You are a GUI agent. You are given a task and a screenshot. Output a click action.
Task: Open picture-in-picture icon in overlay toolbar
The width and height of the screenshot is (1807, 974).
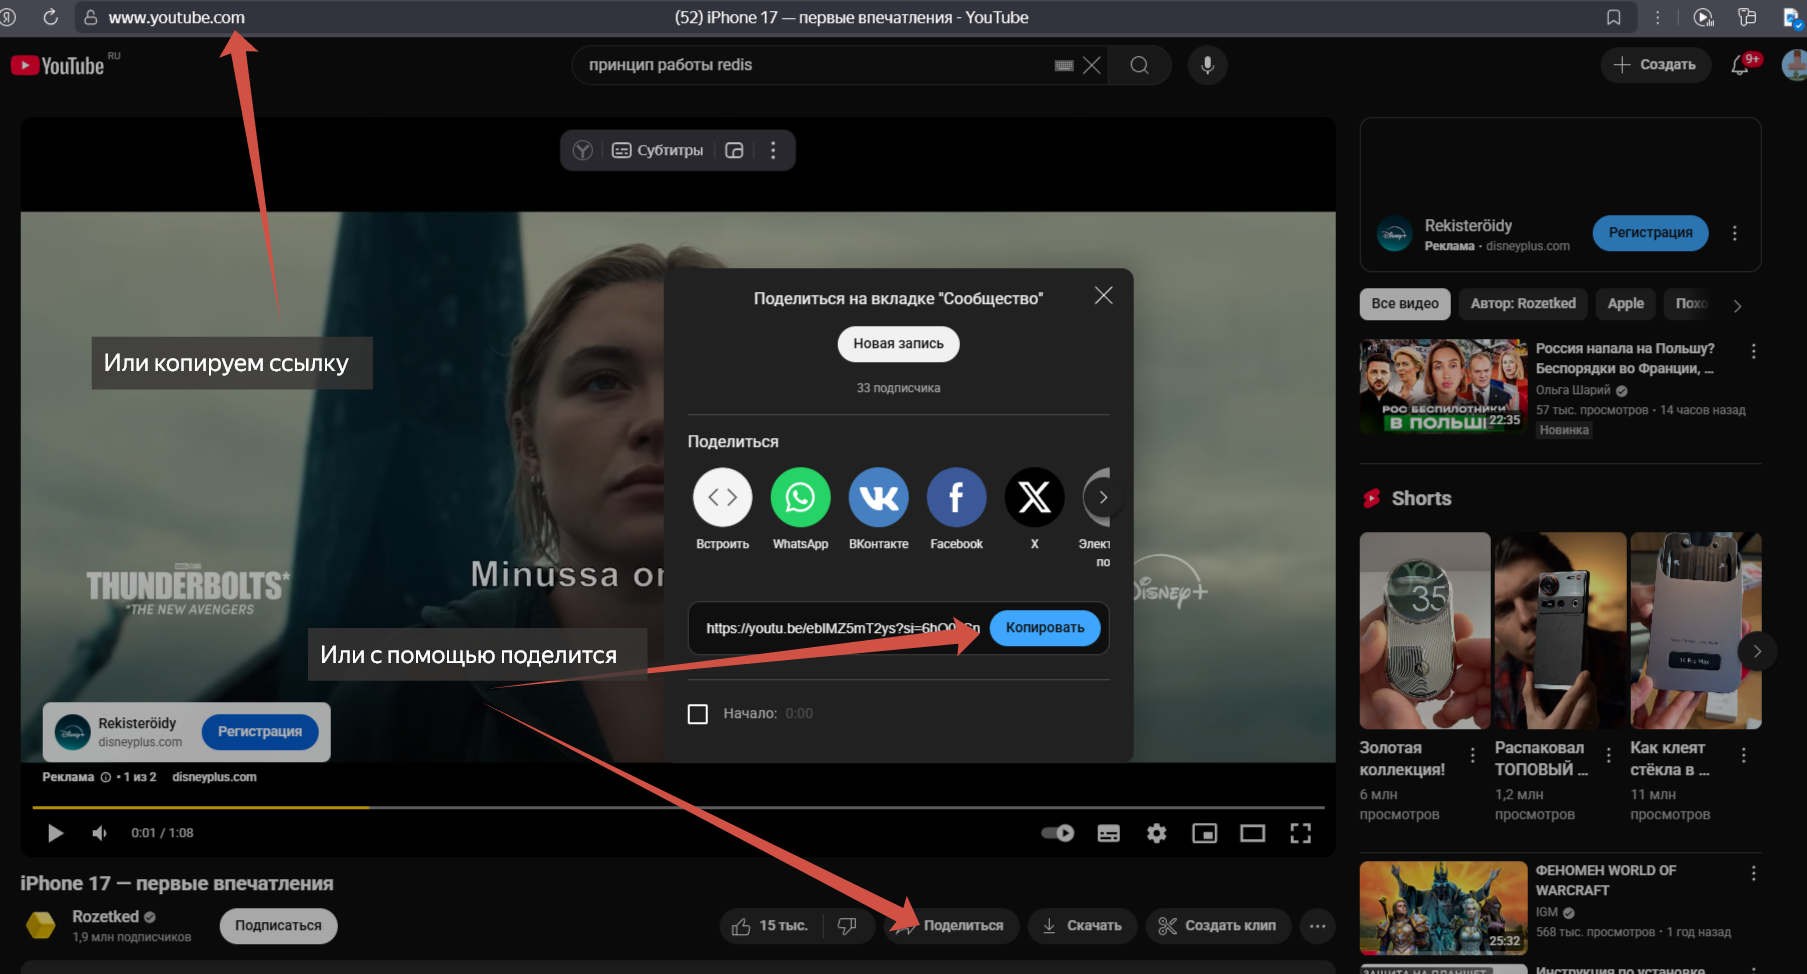click(x=734, y=150)
